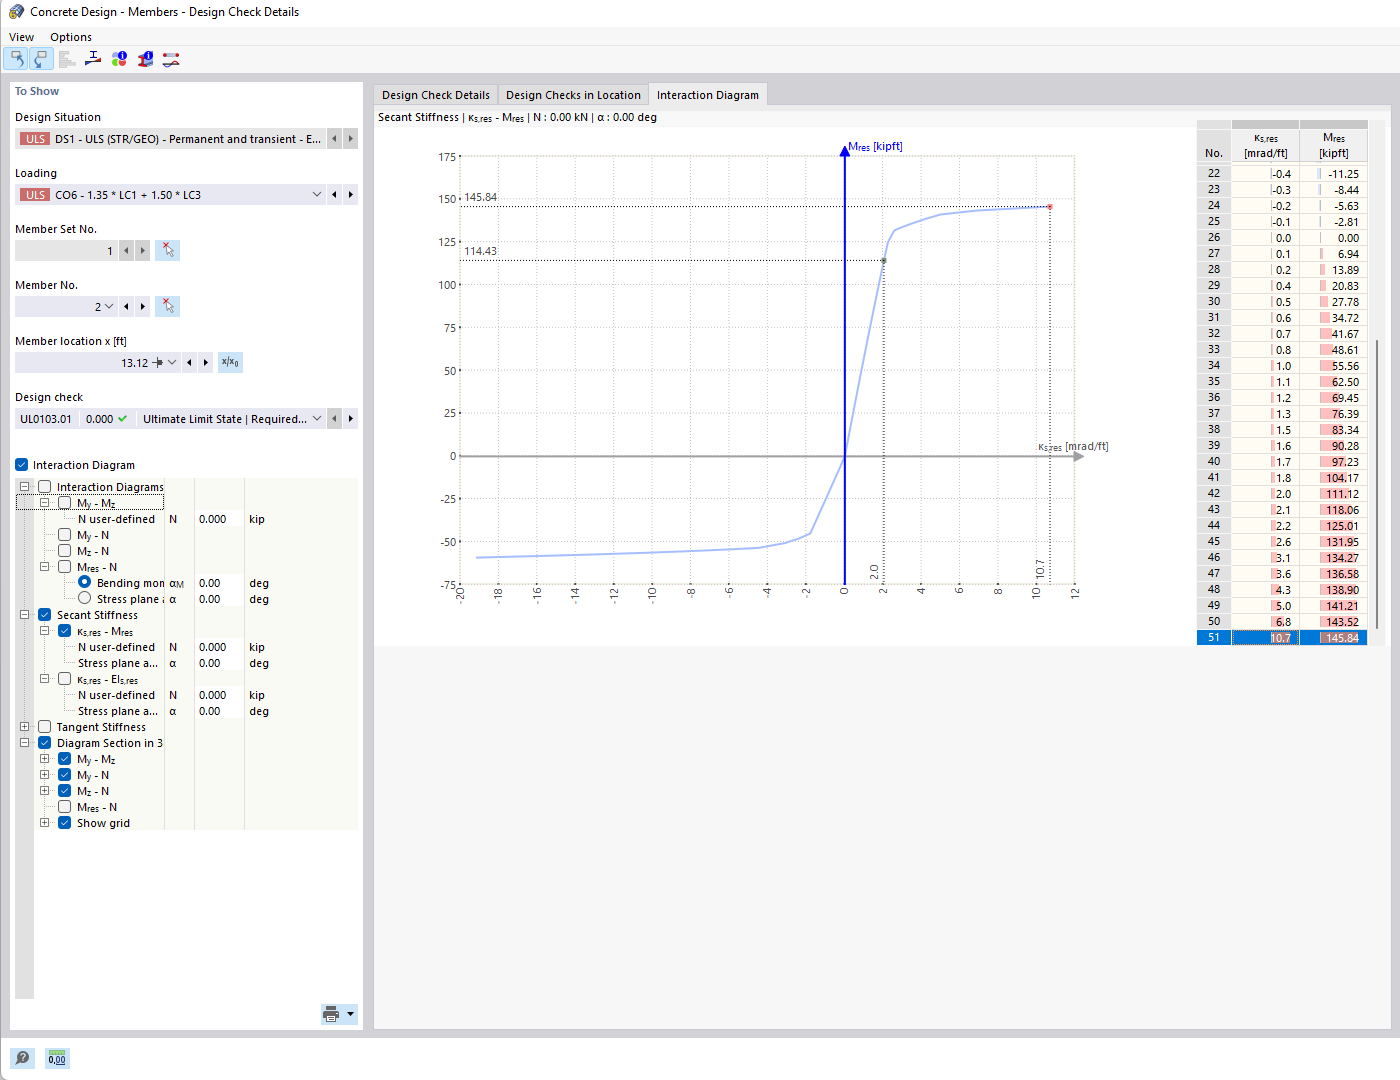Go to next Design Situation with arrow
The image size is (1400, 1080).
[350, 139]
